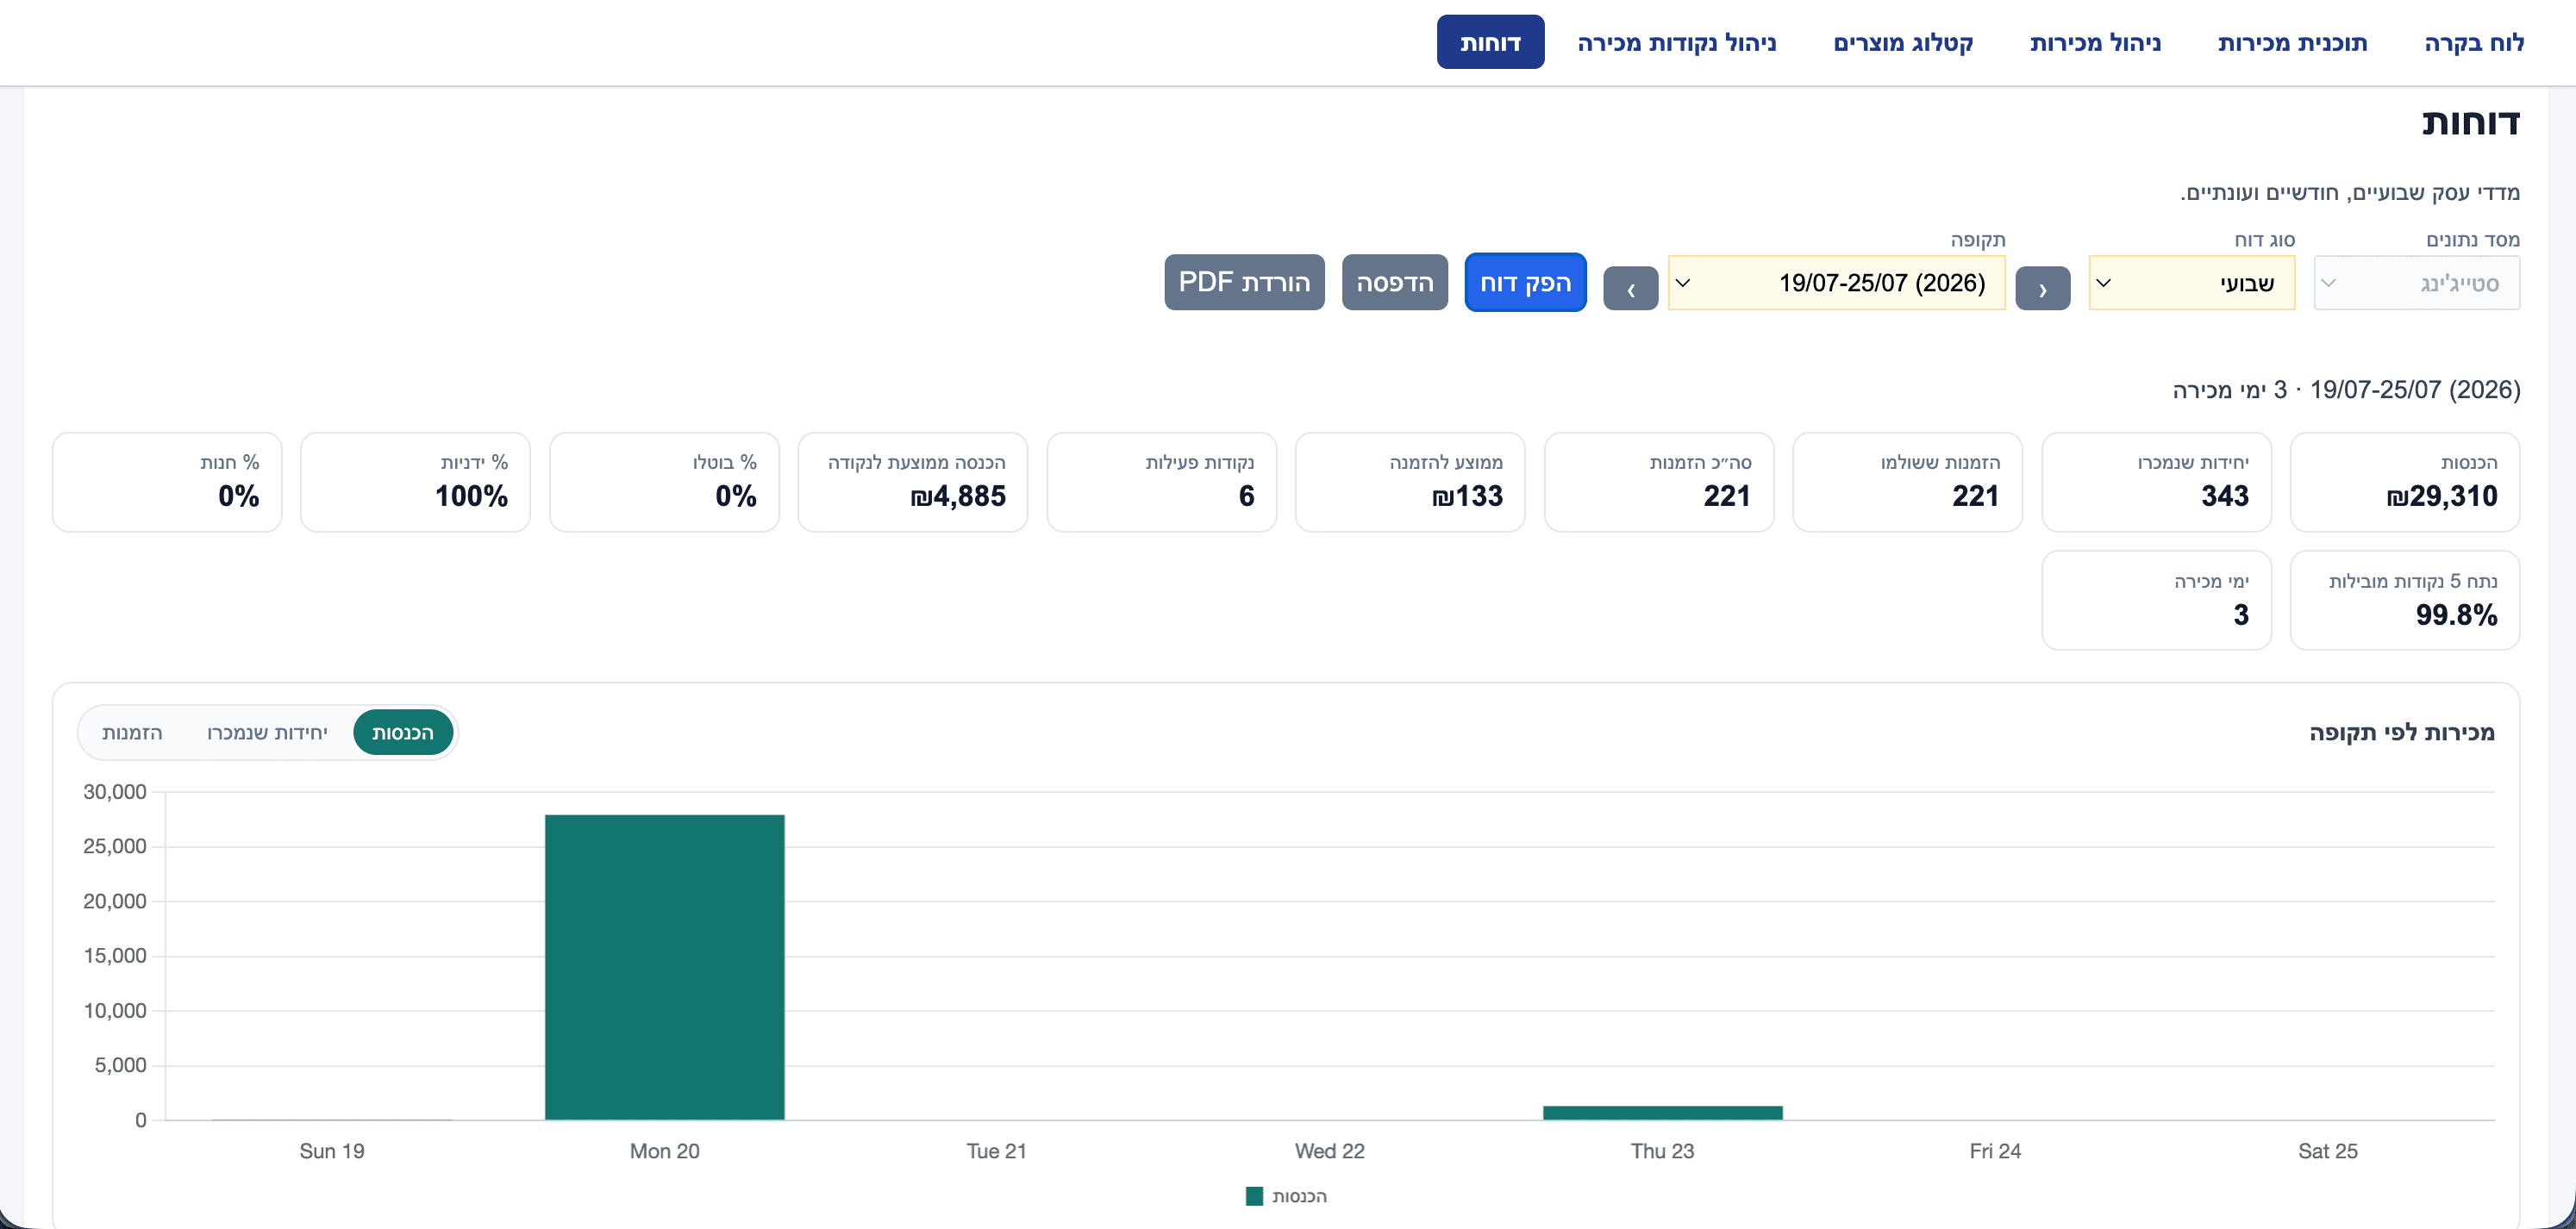Click the Thu 23 revenue bar
The width and height of the screenshot is (2576, 1229).
(x=1662, y=1113)
